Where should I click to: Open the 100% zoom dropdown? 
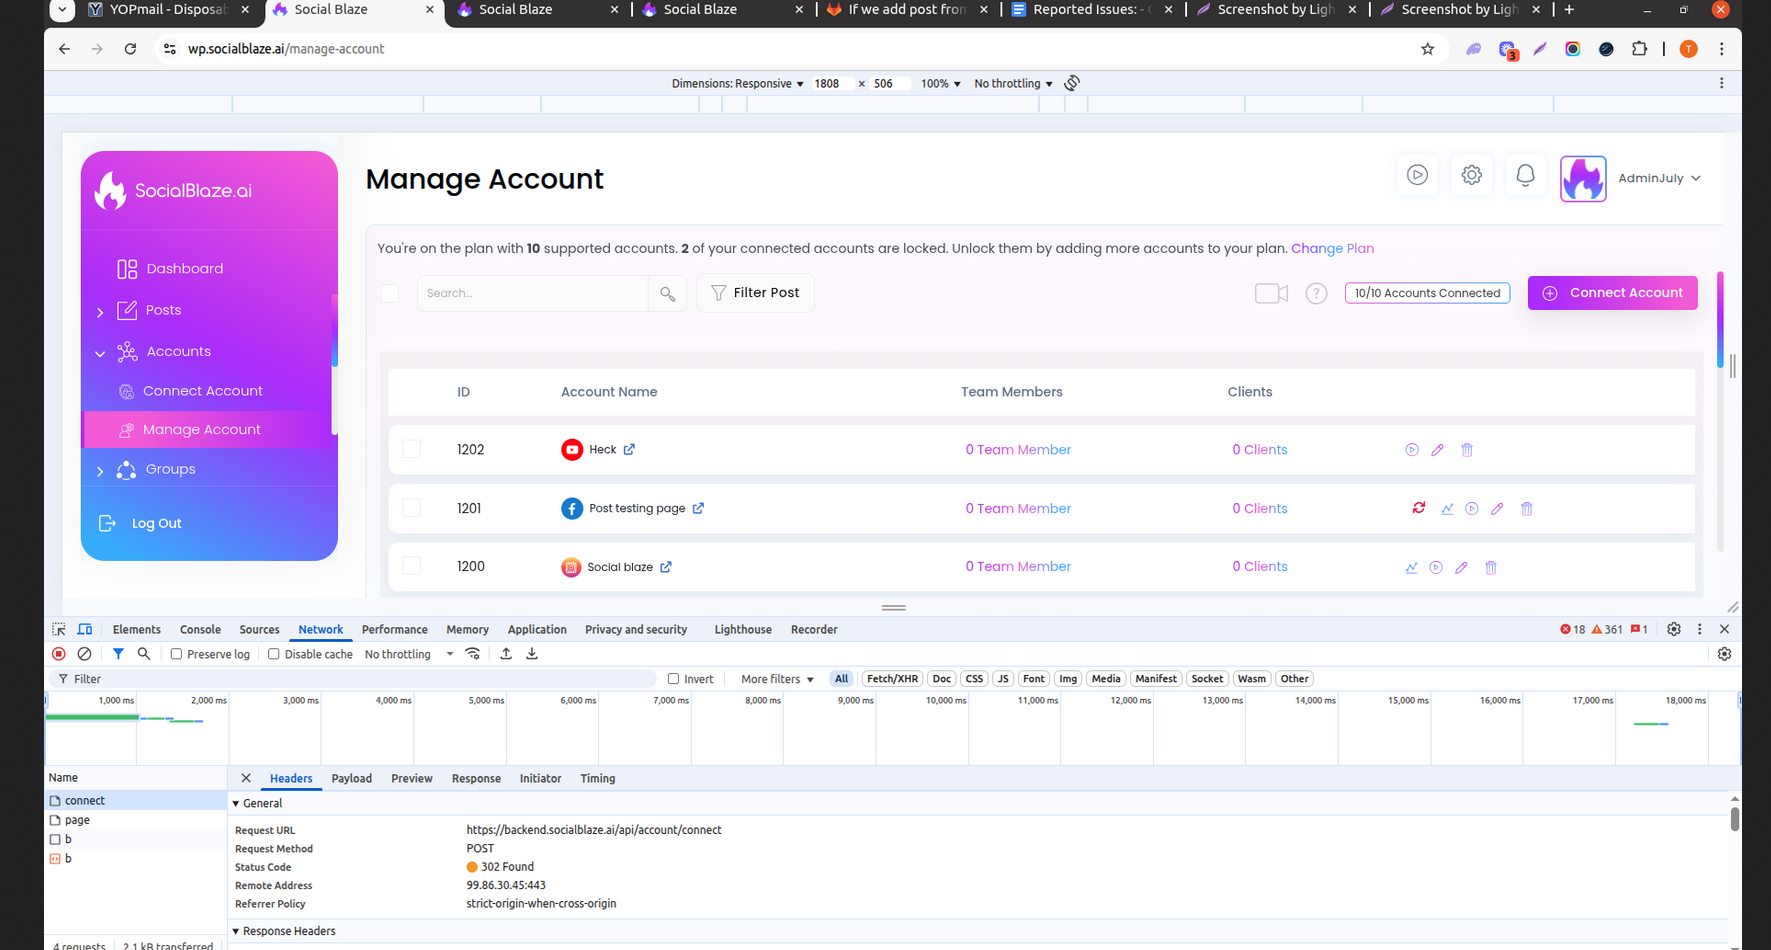point(940,84)
